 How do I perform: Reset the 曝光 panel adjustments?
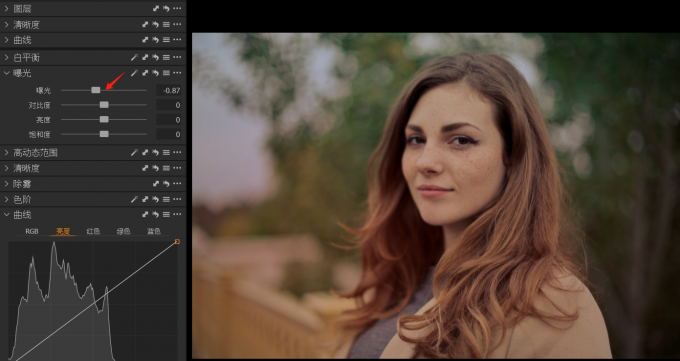pyautogui.click(x=156, y=73)
